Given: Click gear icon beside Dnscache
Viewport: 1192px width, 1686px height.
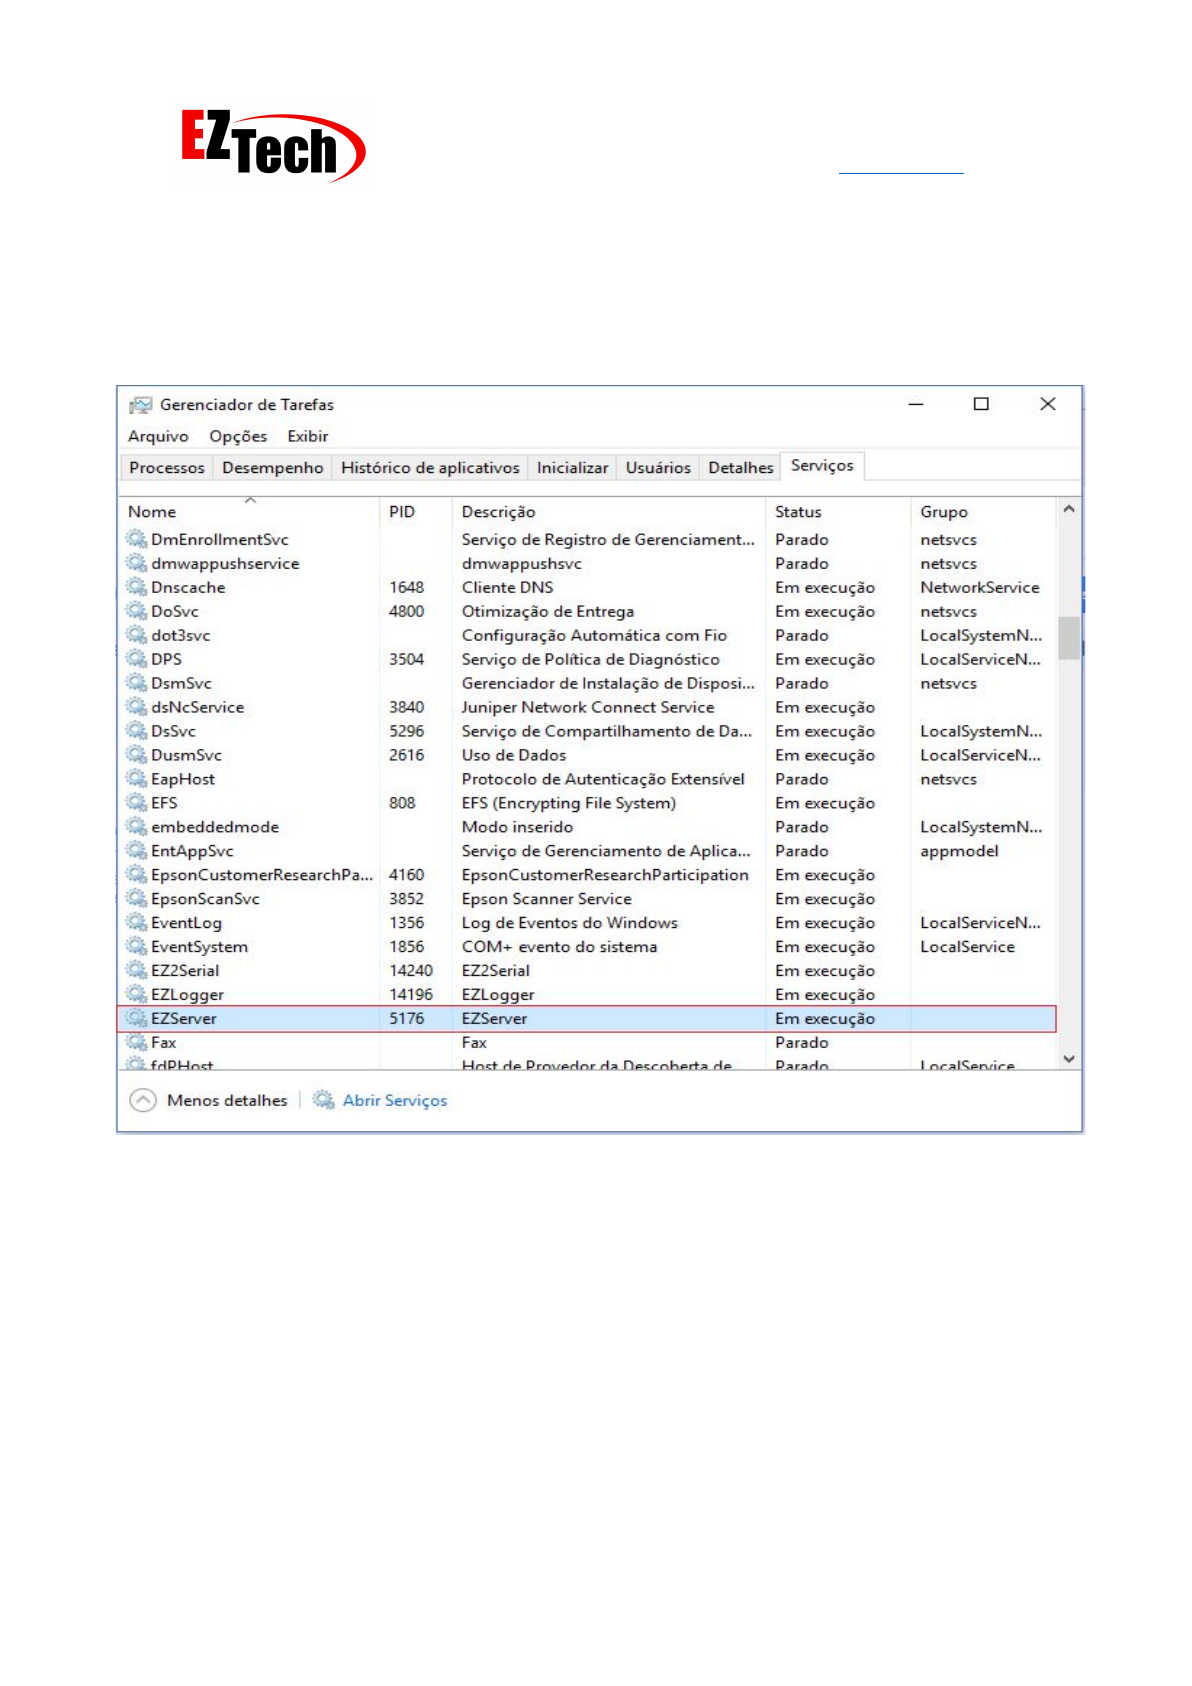Looking at the screenshot, I should coord(136,587).
